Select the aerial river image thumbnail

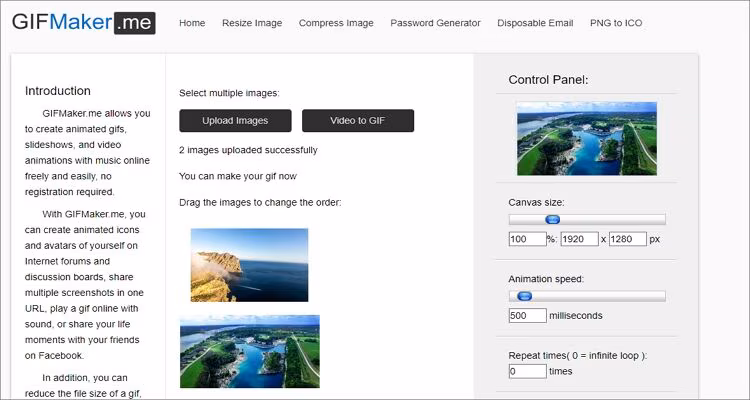[x=250, y=351]
